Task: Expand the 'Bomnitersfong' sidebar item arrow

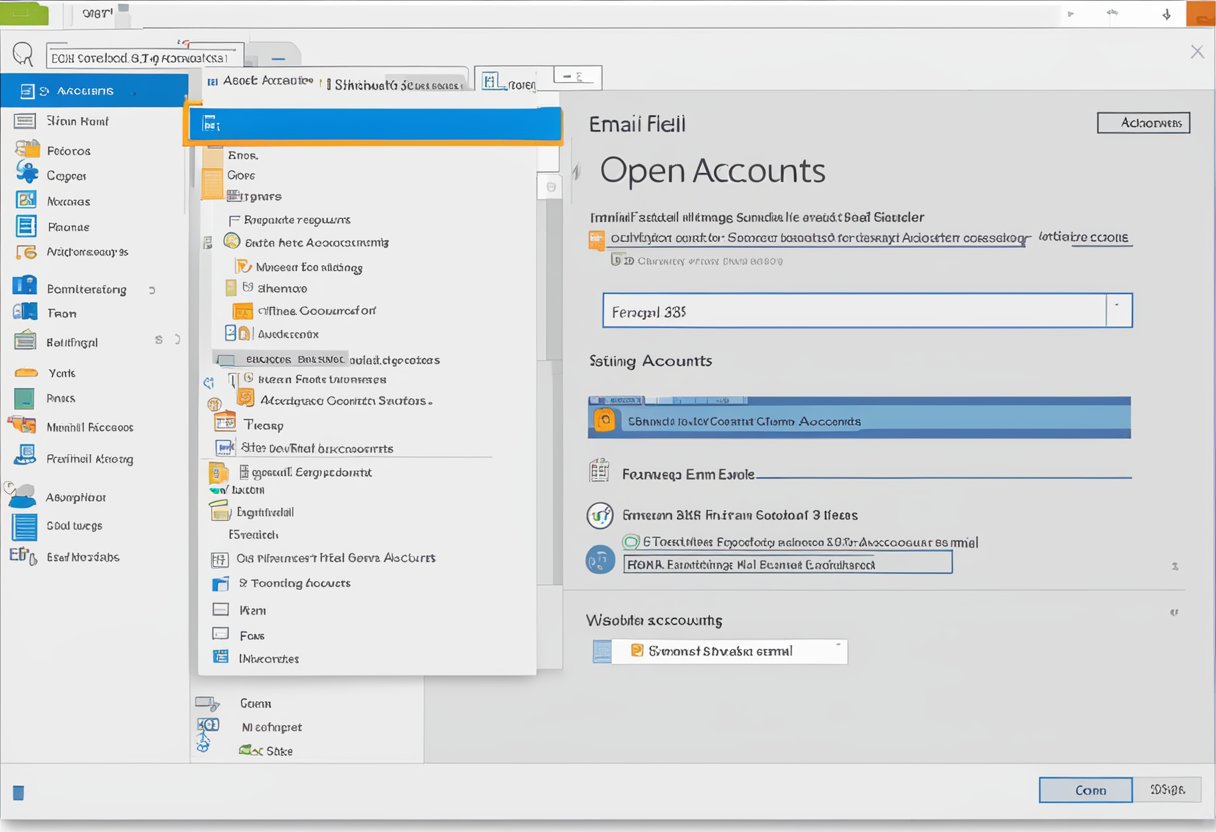Action: tap(152, 289)
